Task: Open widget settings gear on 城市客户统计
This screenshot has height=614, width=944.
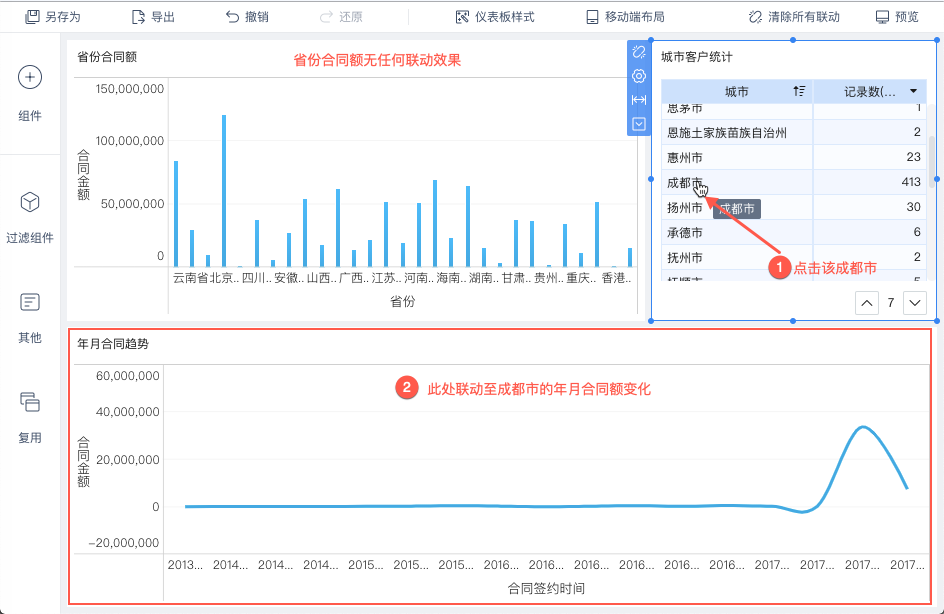Action: tap(639, 76)
